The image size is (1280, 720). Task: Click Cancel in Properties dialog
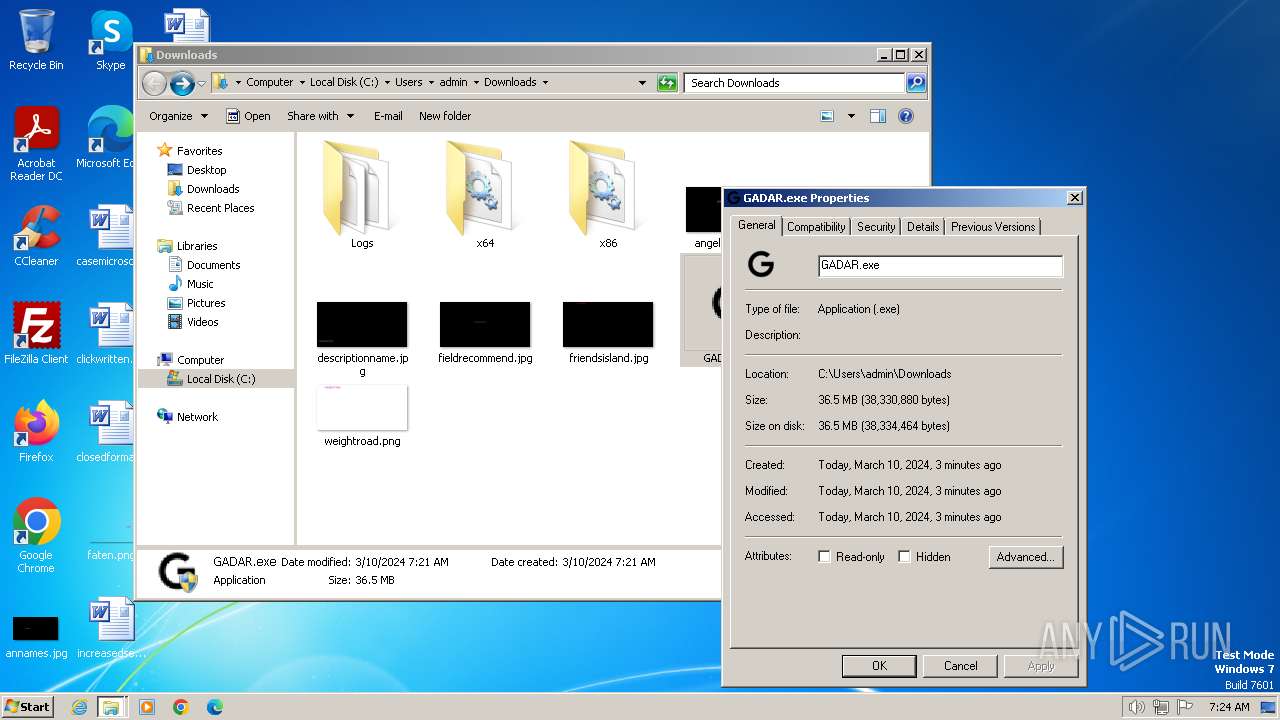tap(961, 666)
